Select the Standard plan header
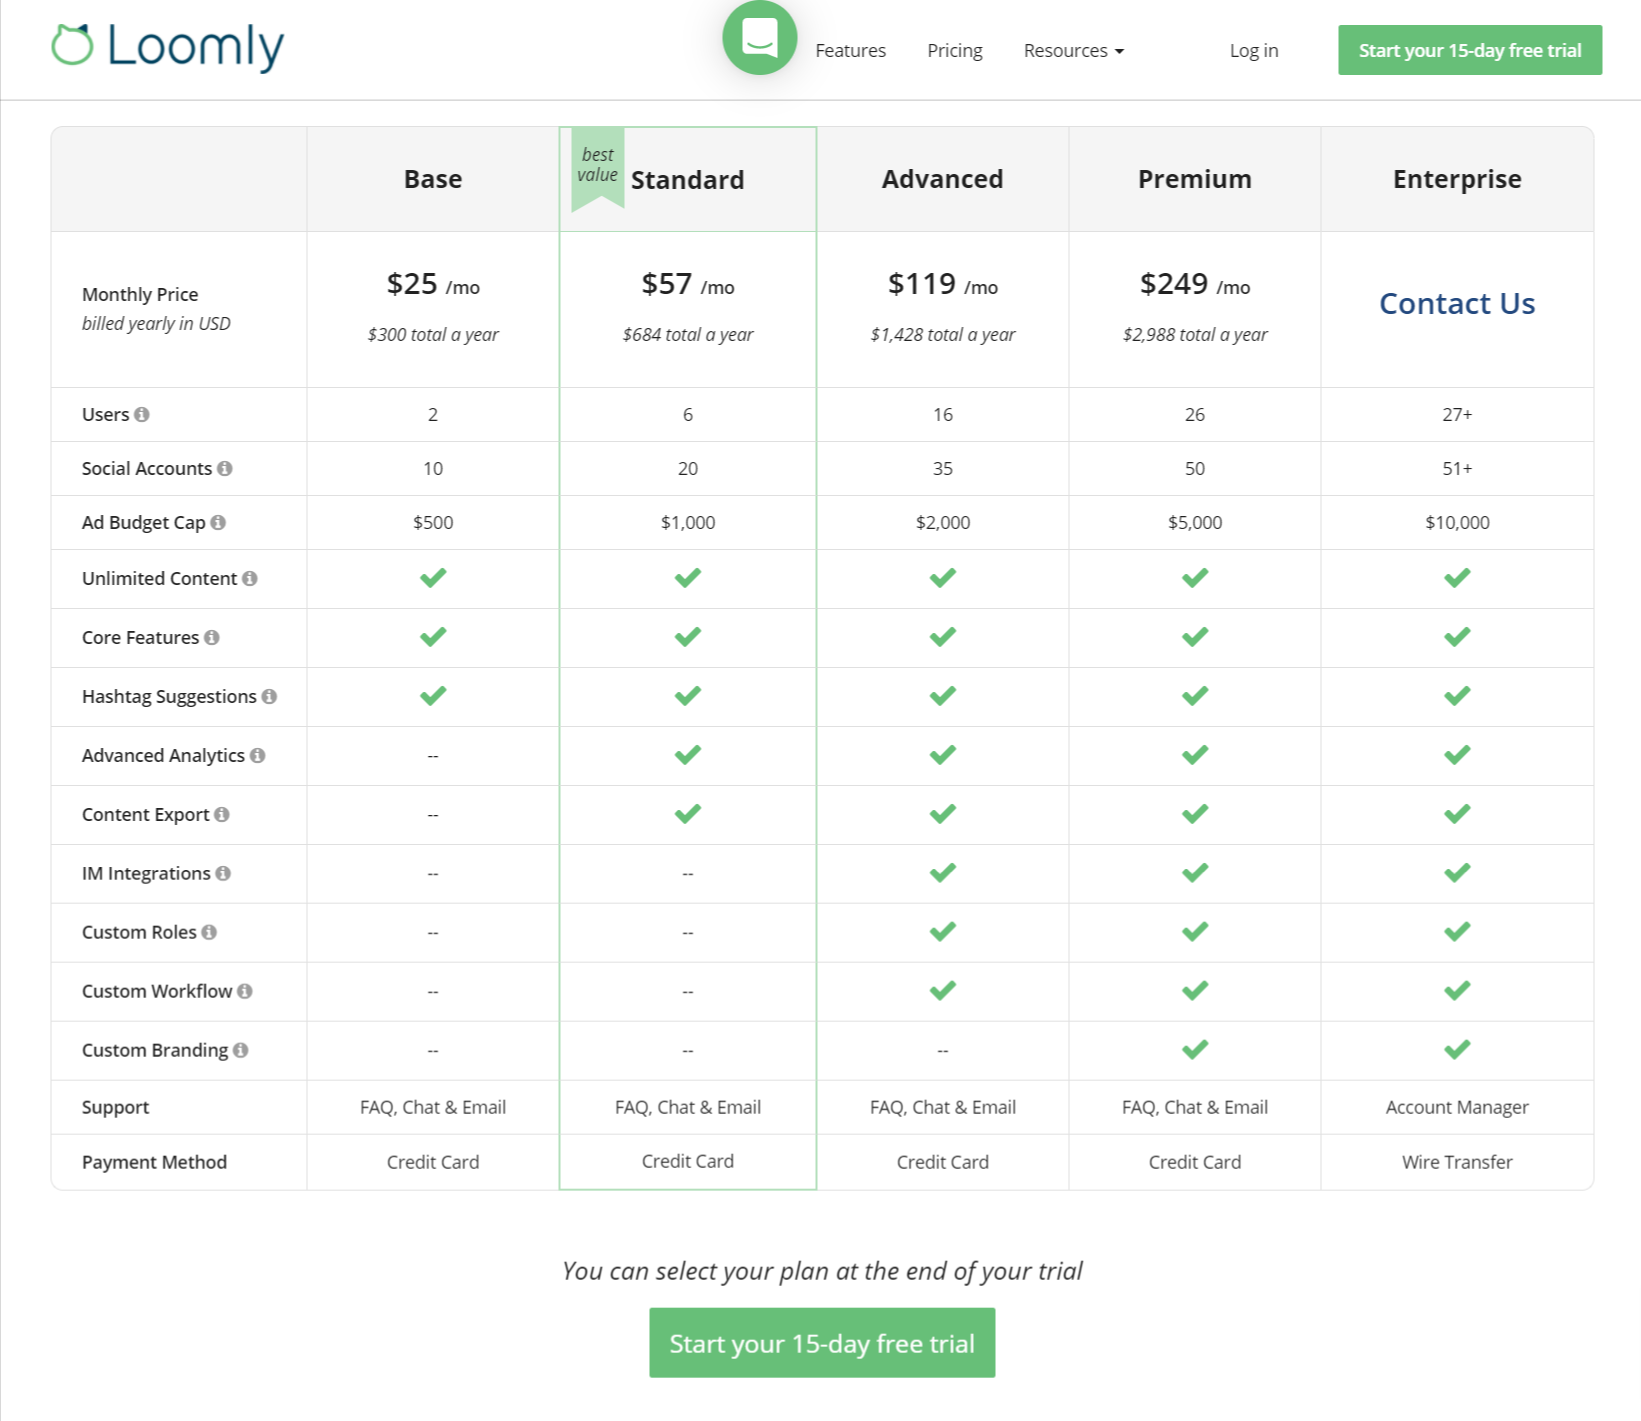This screenshot has height=1421, width=1641. coord(688,180)
